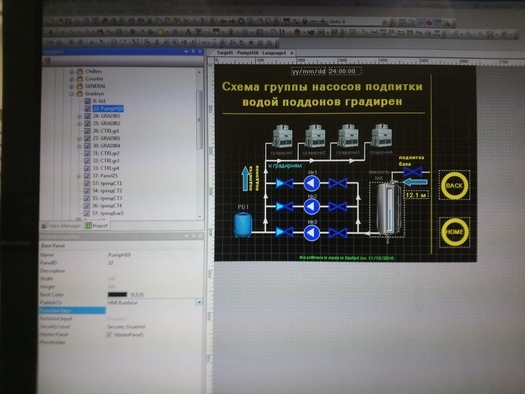Switch to the Project tab

96,226
